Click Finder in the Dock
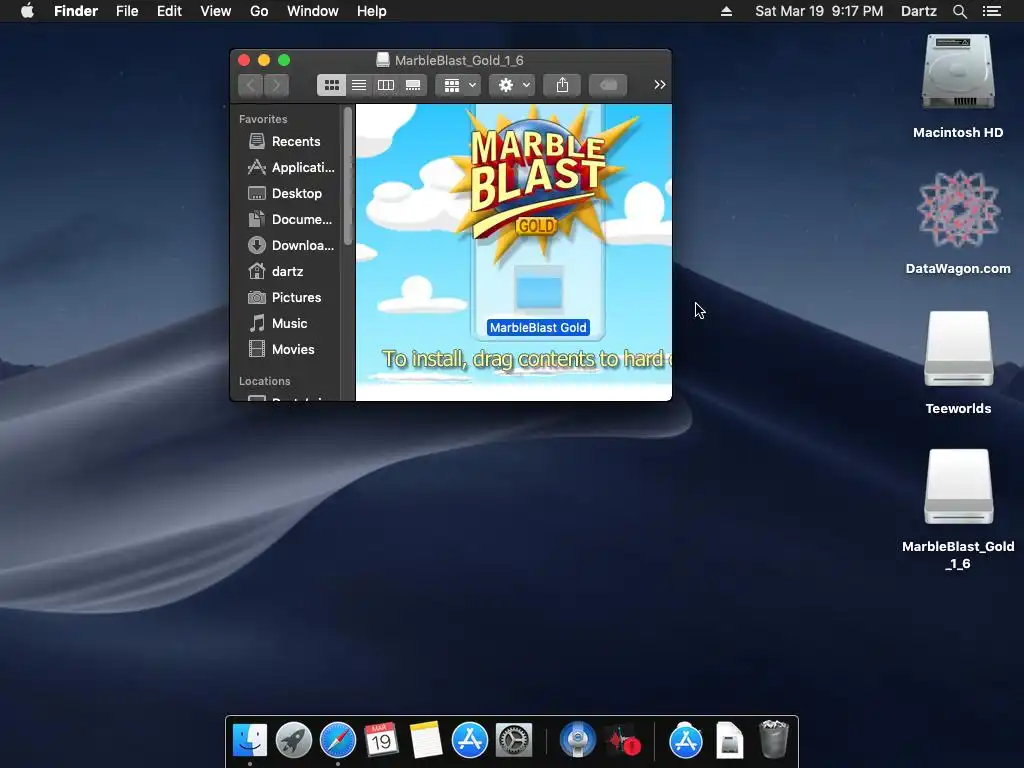This screenshot has width=1024, height=768. pos(250,741)
